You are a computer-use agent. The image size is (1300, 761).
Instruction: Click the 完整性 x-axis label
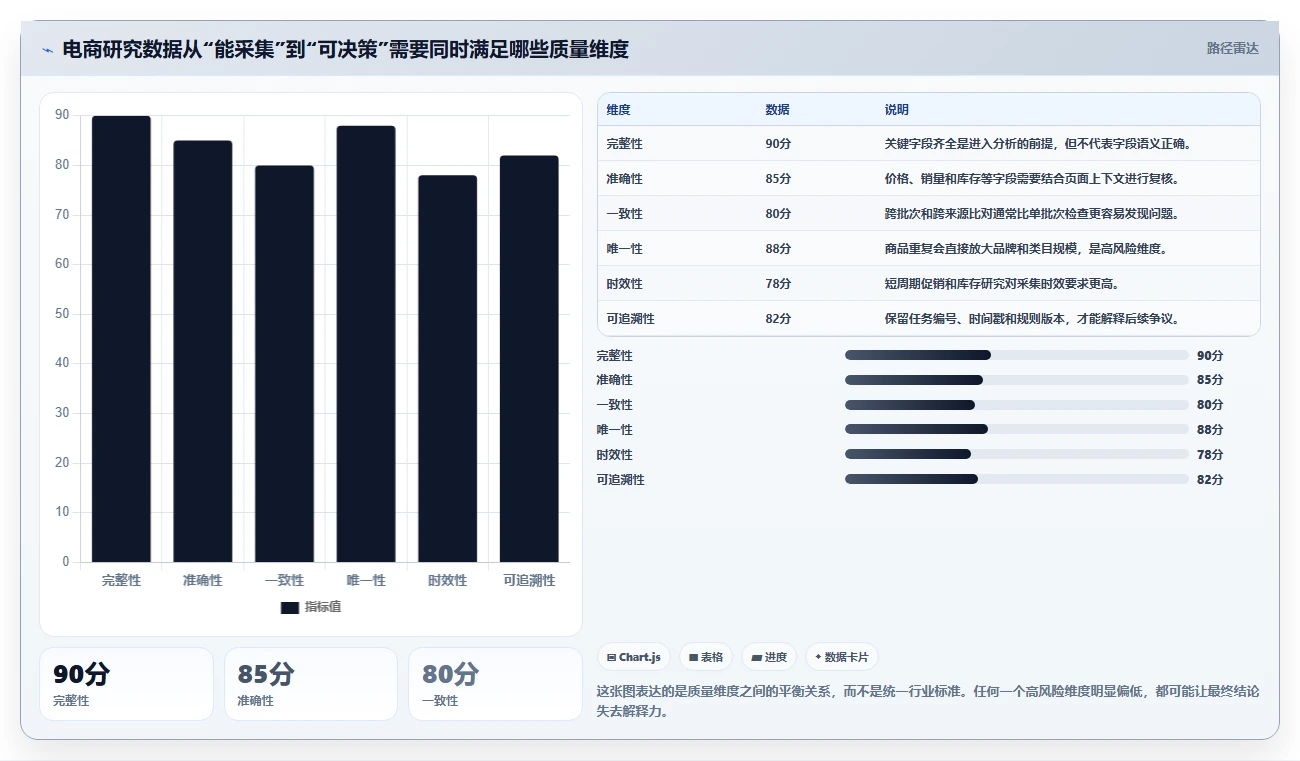(121, 580)
